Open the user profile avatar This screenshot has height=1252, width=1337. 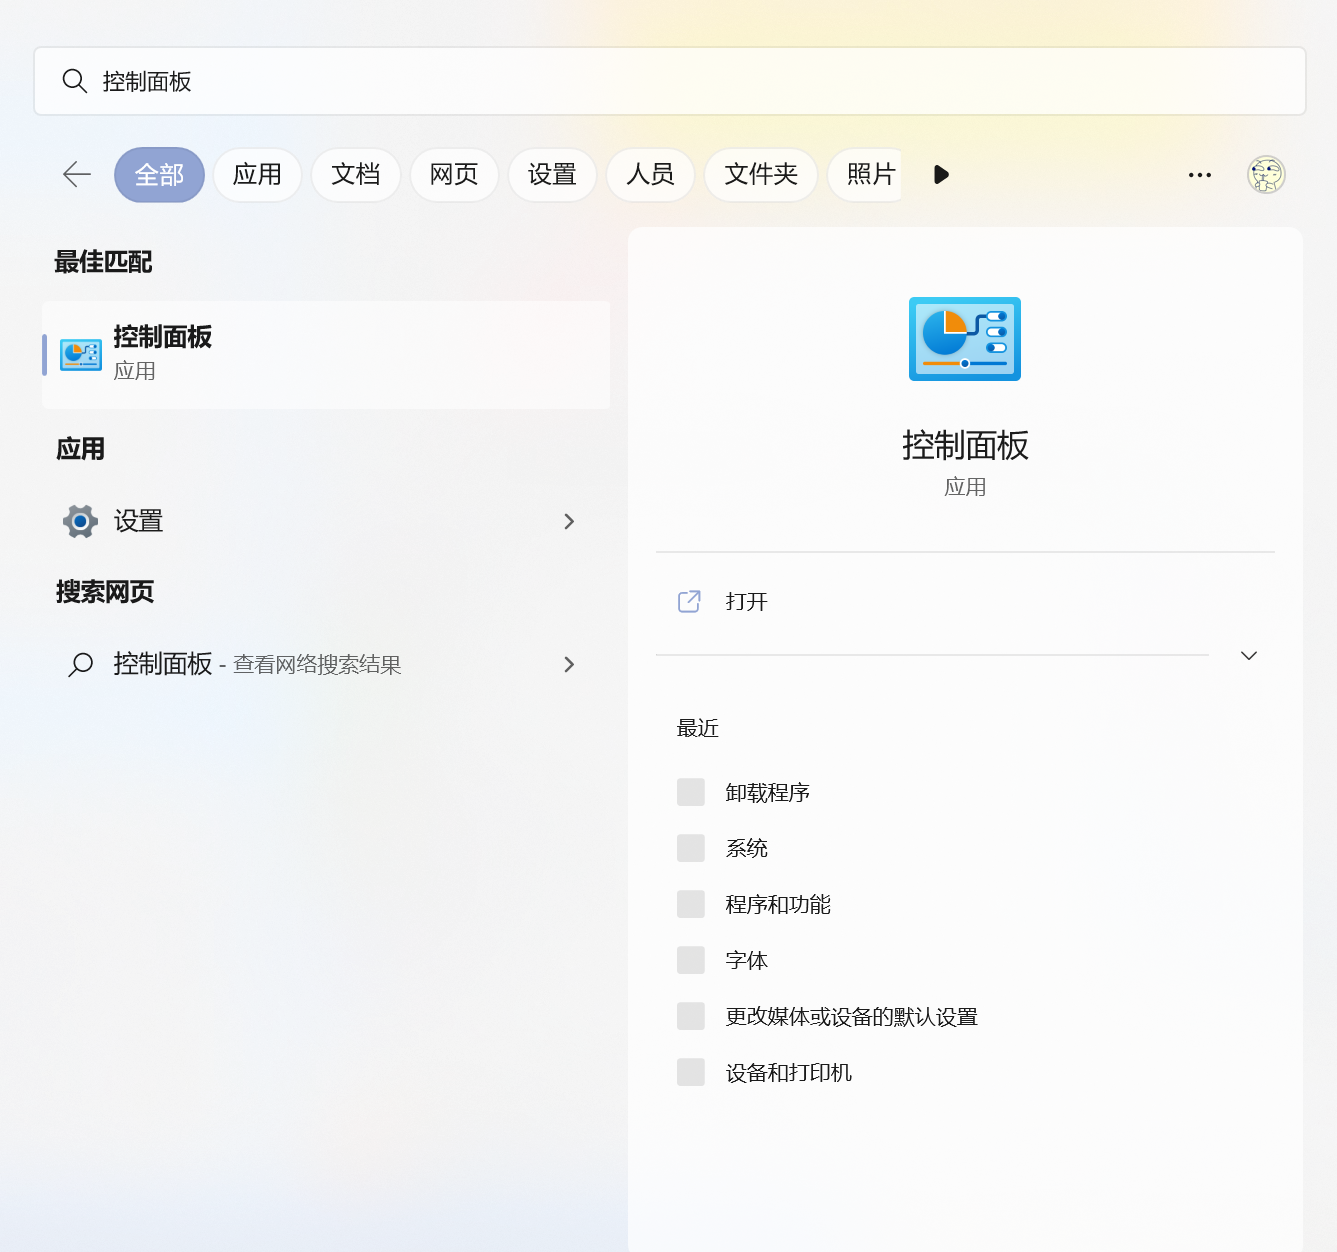tap(1266, 175)
